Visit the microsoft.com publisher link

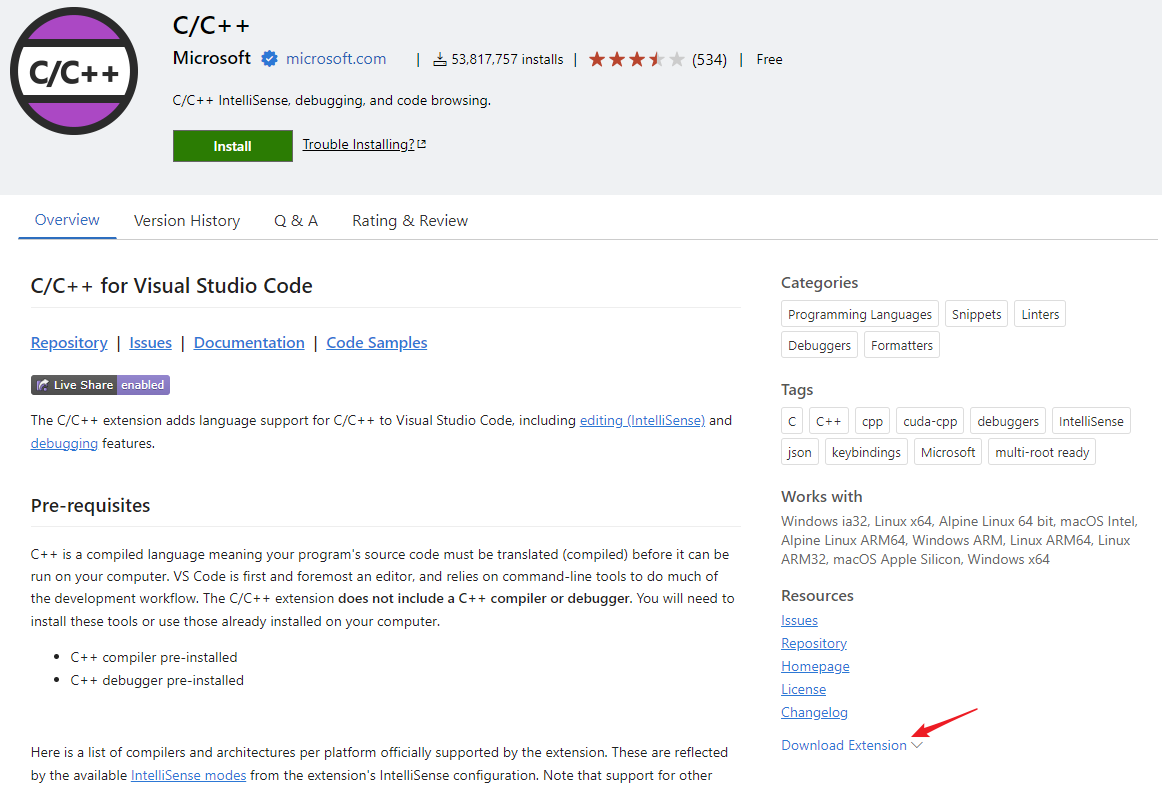(x=336, y=59)
